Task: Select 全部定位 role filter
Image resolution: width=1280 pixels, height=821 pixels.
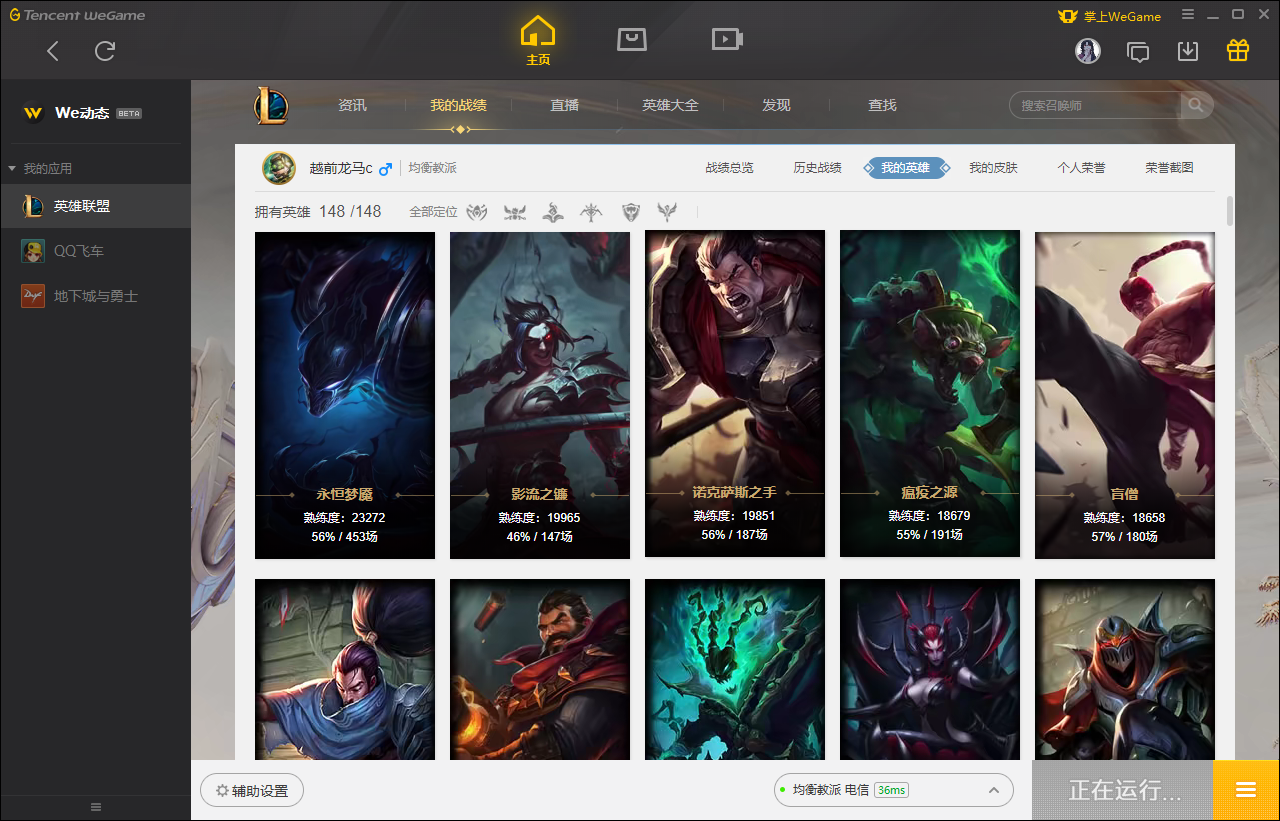Action: click(433, 212)
